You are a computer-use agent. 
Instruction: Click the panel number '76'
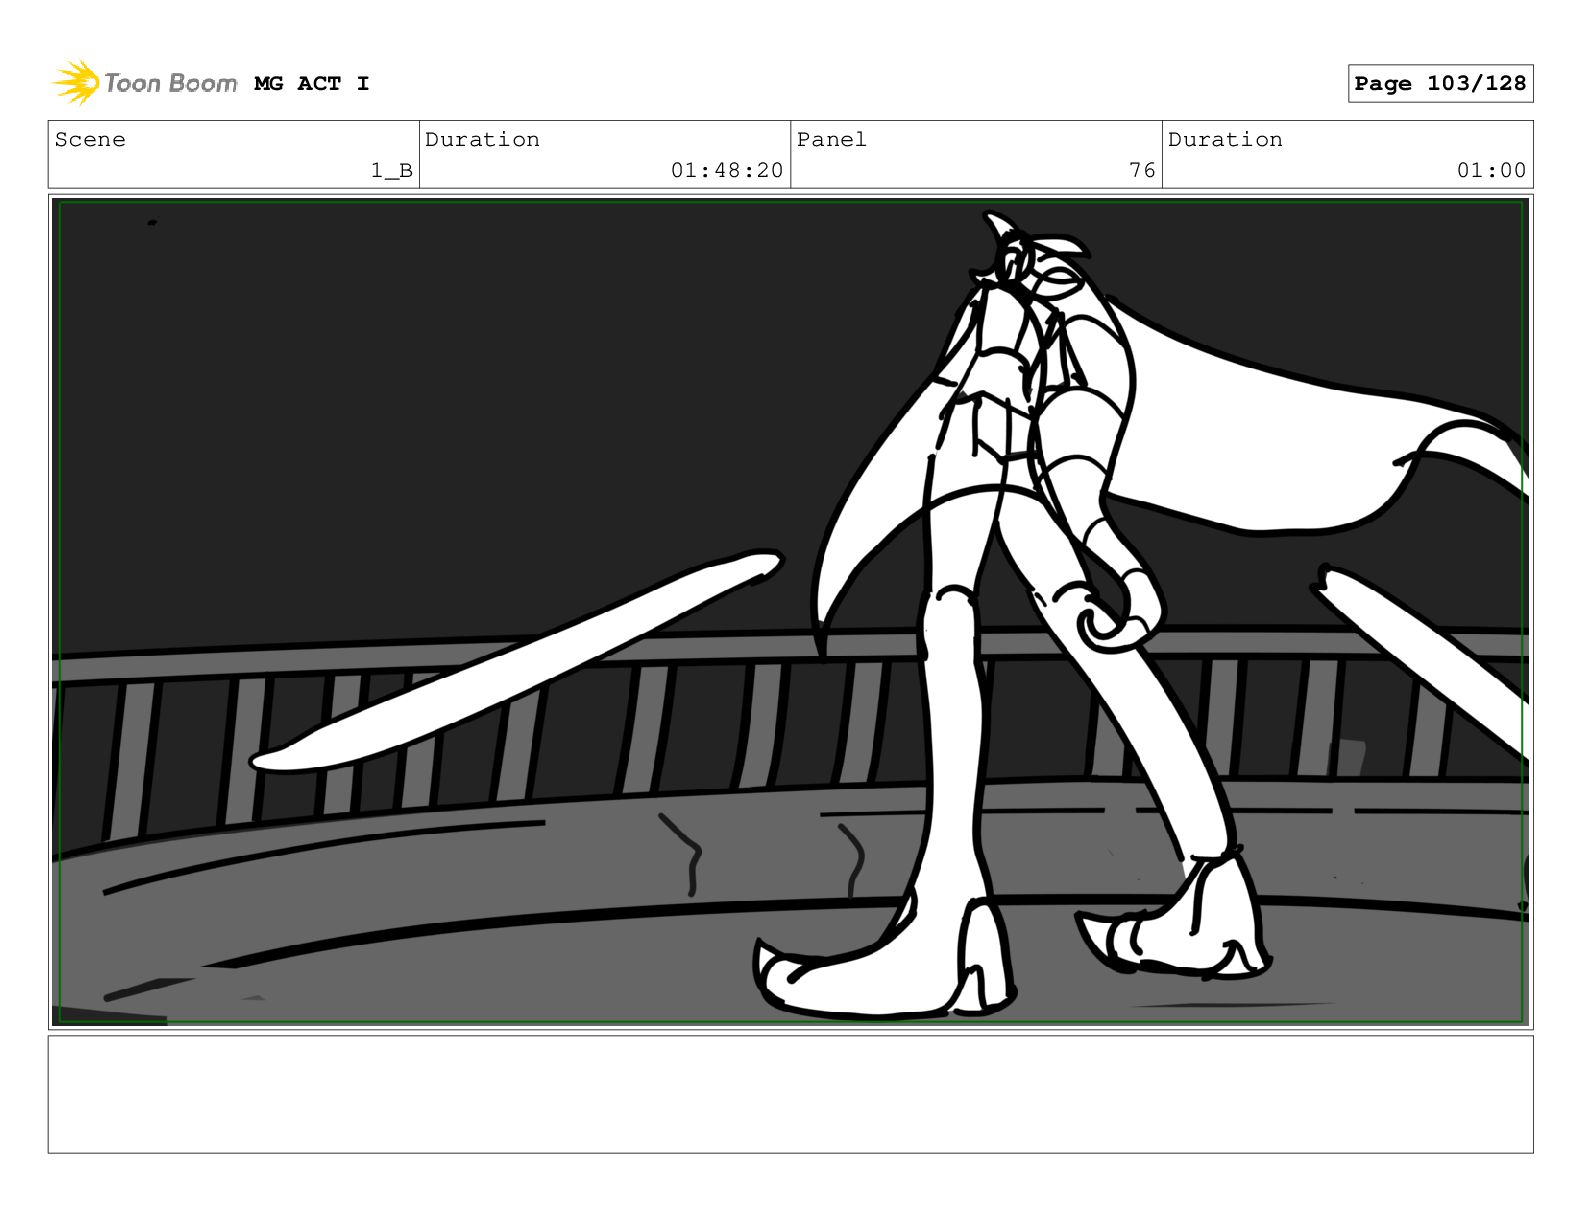pos(1142,171)
